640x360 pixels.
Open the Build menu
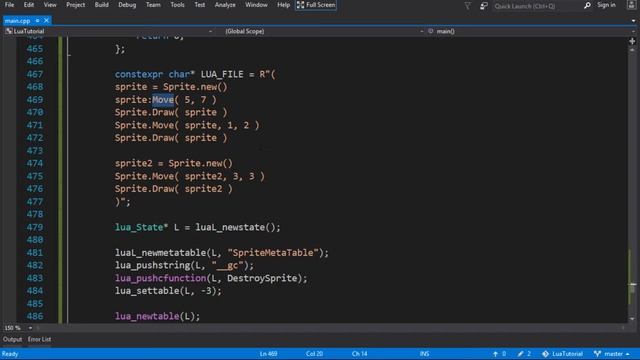102,5
